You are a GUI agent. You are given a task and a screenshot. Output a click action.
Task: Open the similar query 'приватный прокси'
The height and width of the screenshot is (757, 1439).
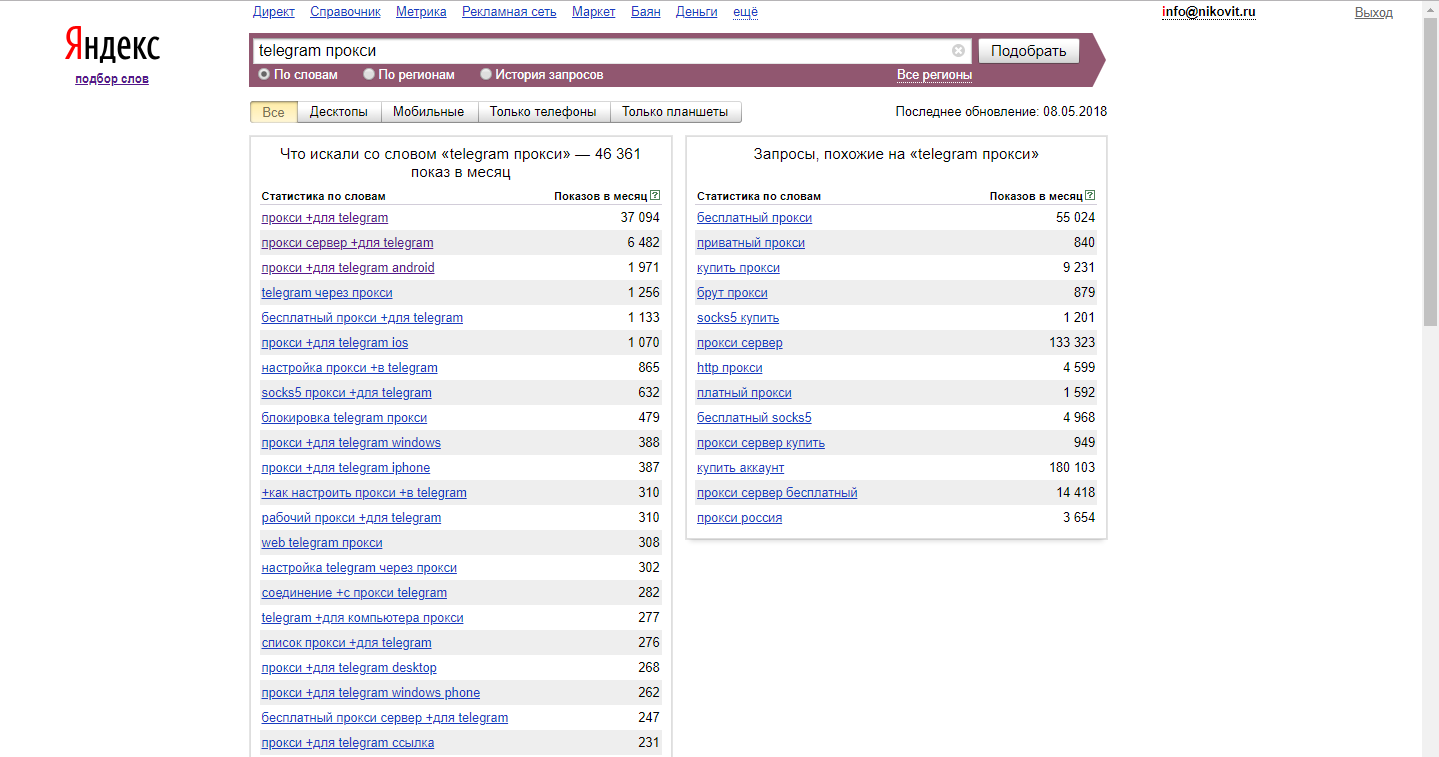tap(751, 243)
